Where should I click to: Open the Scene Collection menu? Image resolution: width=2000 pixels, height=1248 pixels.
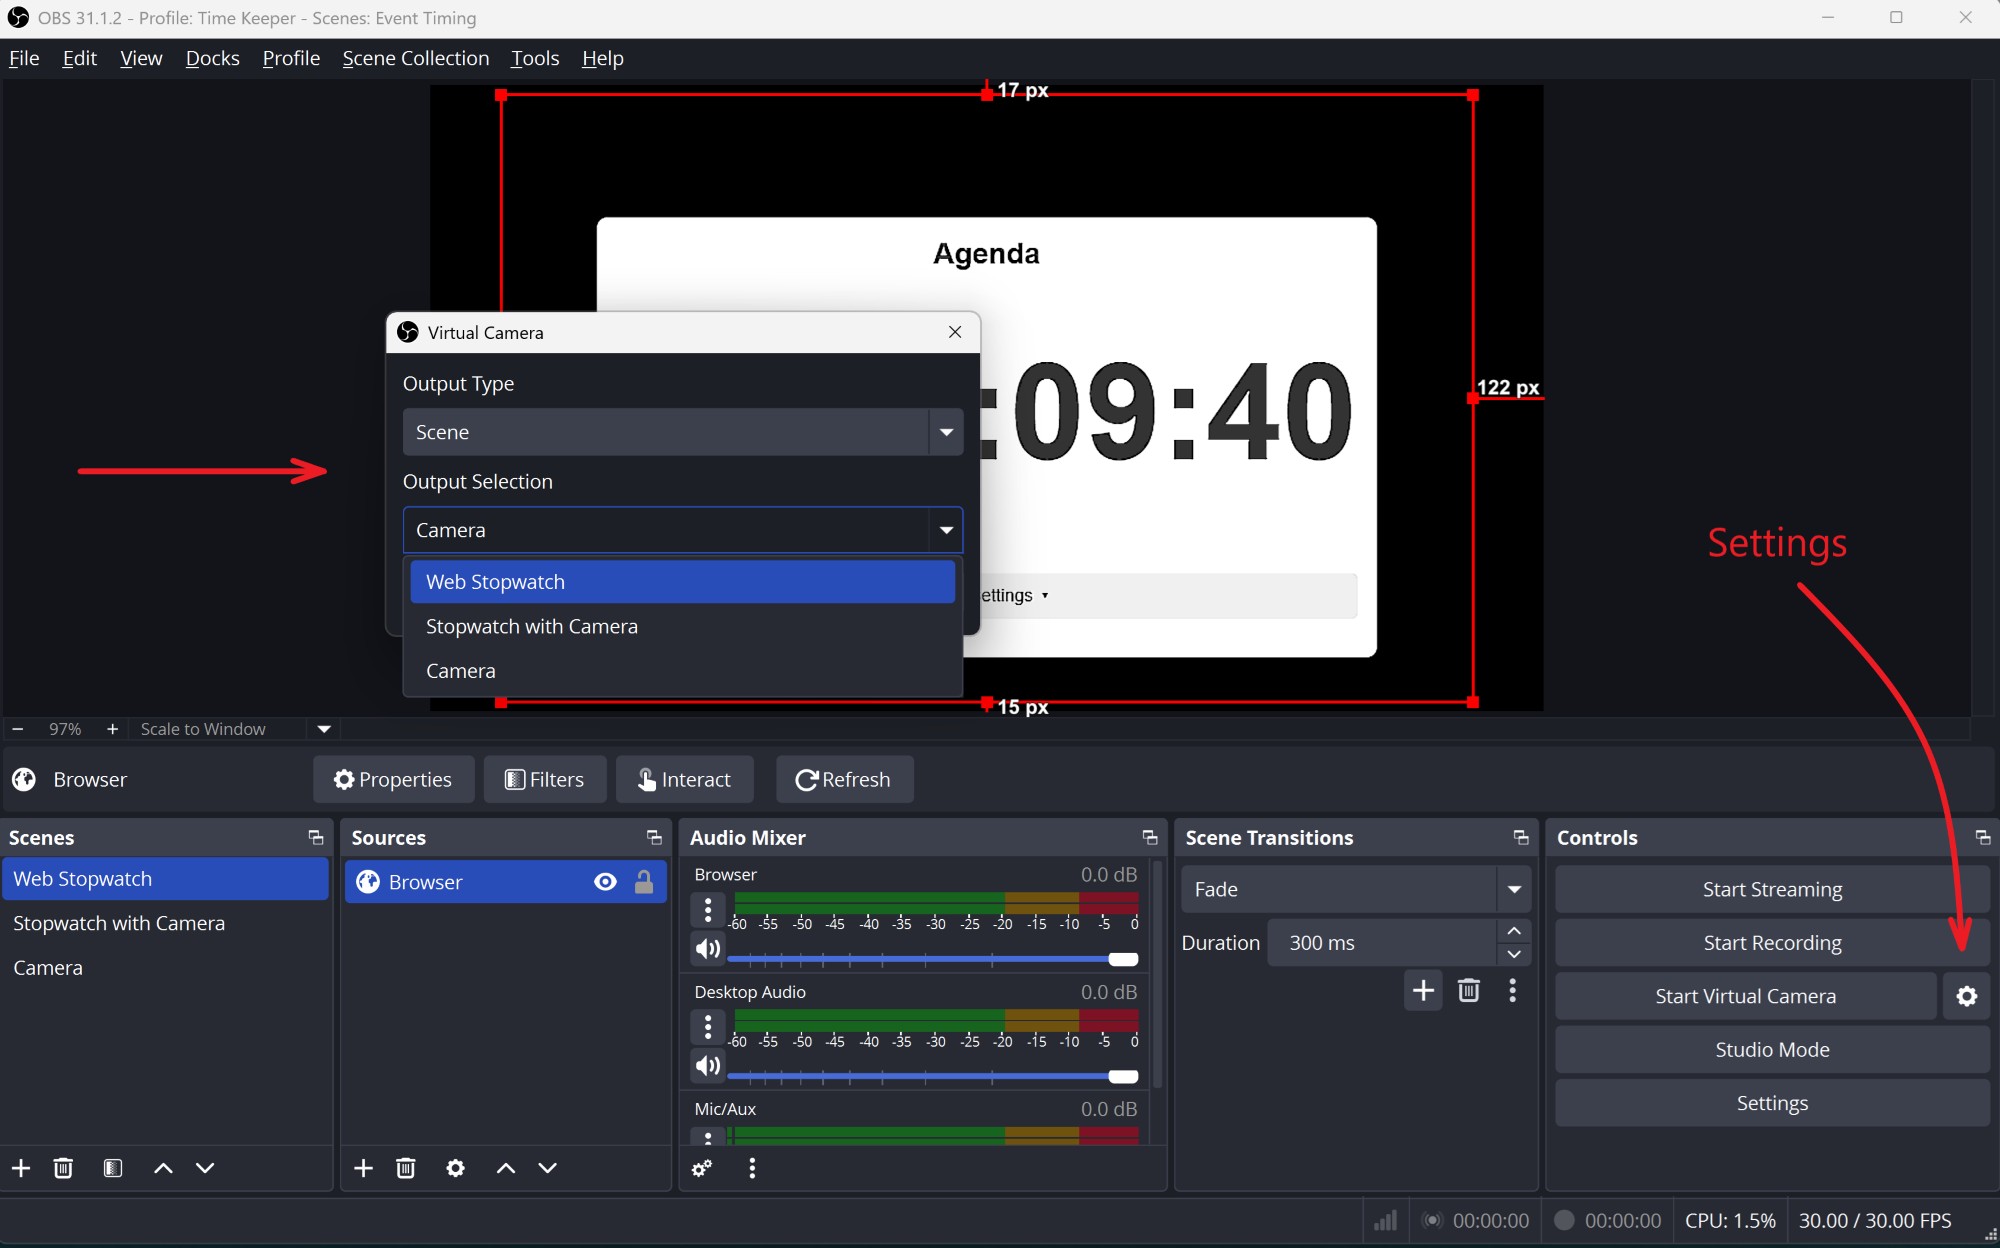[x=415, y=58]
